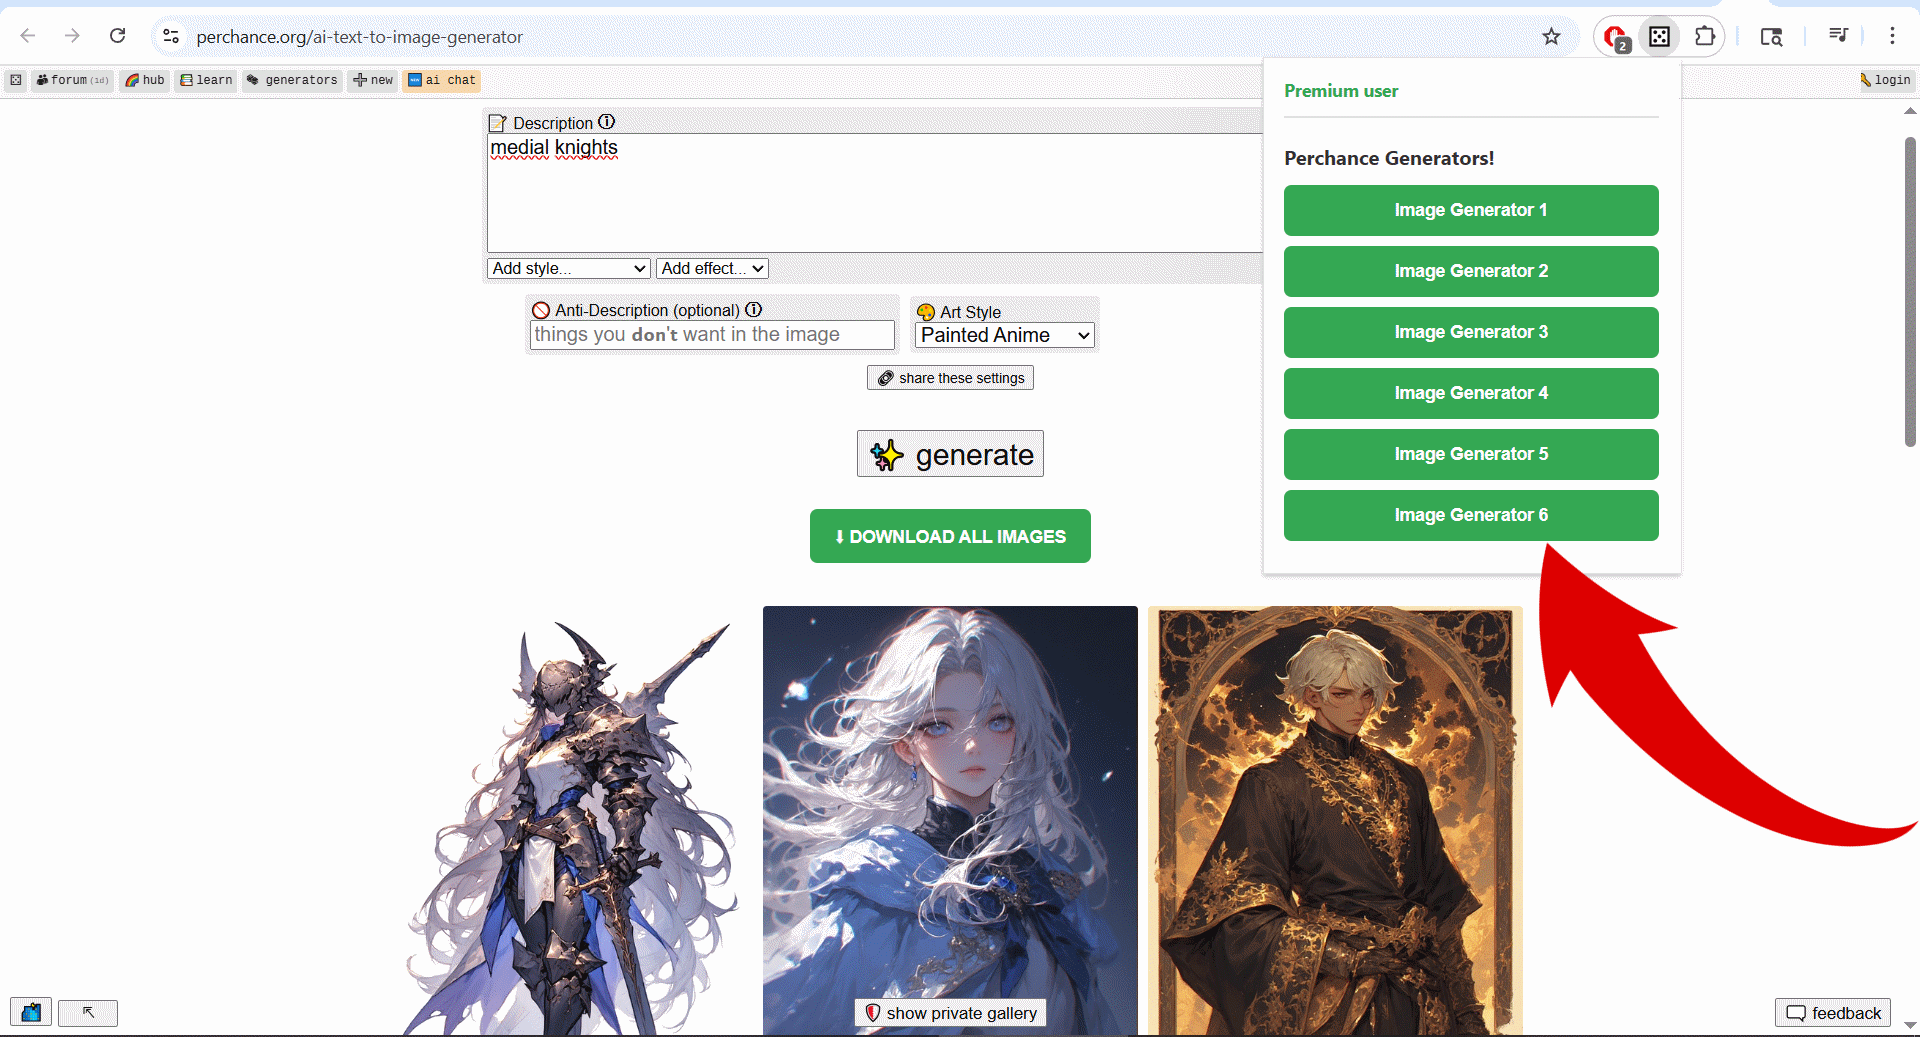Open the Art Style Painted Anime dropdown

[x=1004, y=336]
